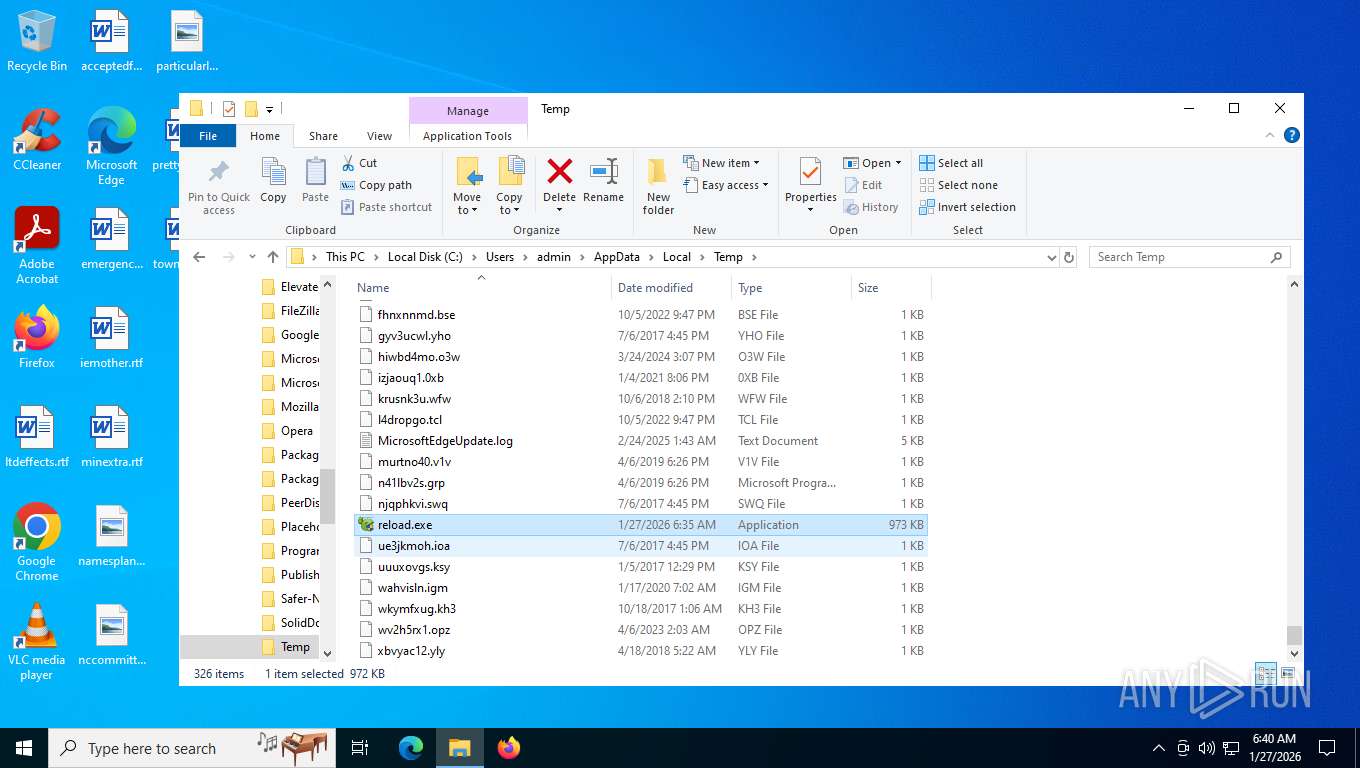Viewport: 1360px width, 768px height.
Task: Open the Easy access dropdown
Action: pos(726,185)
